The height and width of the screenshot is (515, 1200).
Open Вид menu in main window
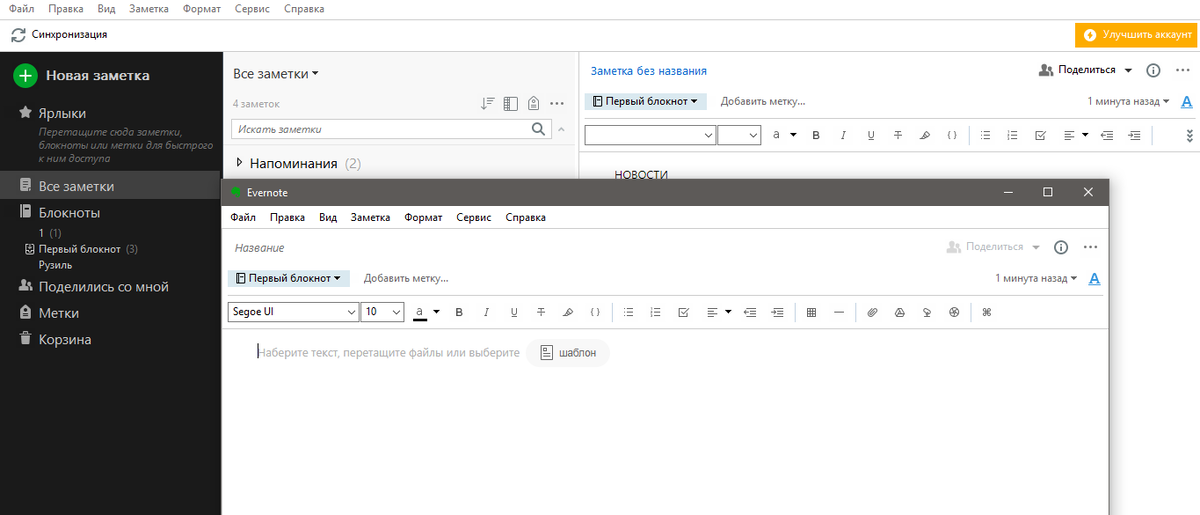coord(107,8)
